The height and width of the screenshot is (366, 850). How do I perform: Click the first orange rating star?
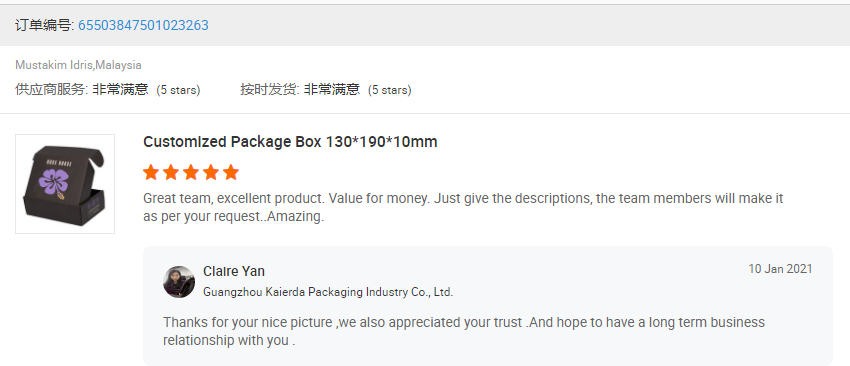(151, 173)
